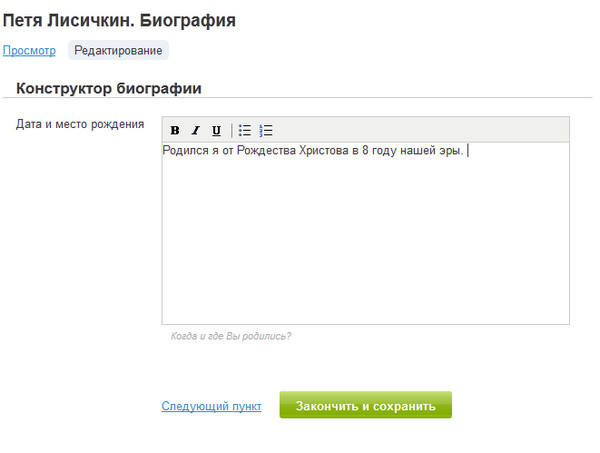The width and height of the screenshot is (600, 453).
Task: Open the Следующий пункт link
Action: (211, 407)
